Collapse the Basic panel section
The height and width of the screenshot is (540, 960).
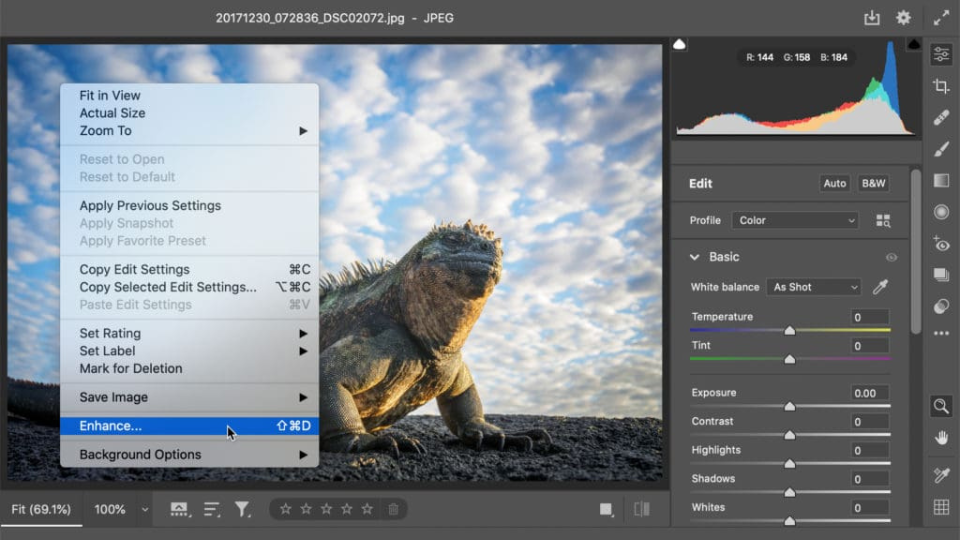[x=695, y=257]
